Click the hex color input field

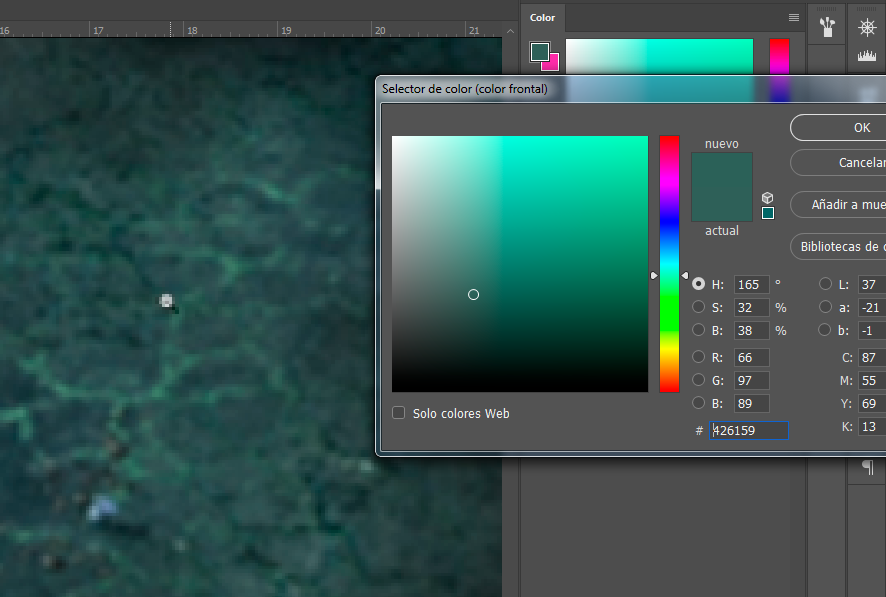tap(749, 430)
